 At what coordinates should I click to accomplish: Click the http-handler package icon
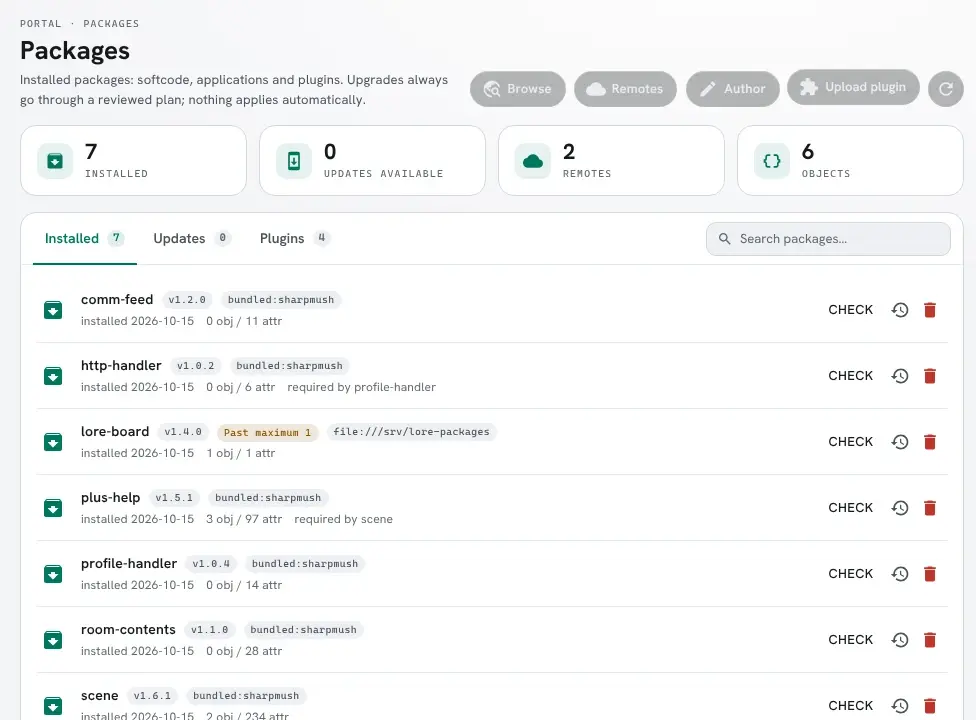pos(53,376)
